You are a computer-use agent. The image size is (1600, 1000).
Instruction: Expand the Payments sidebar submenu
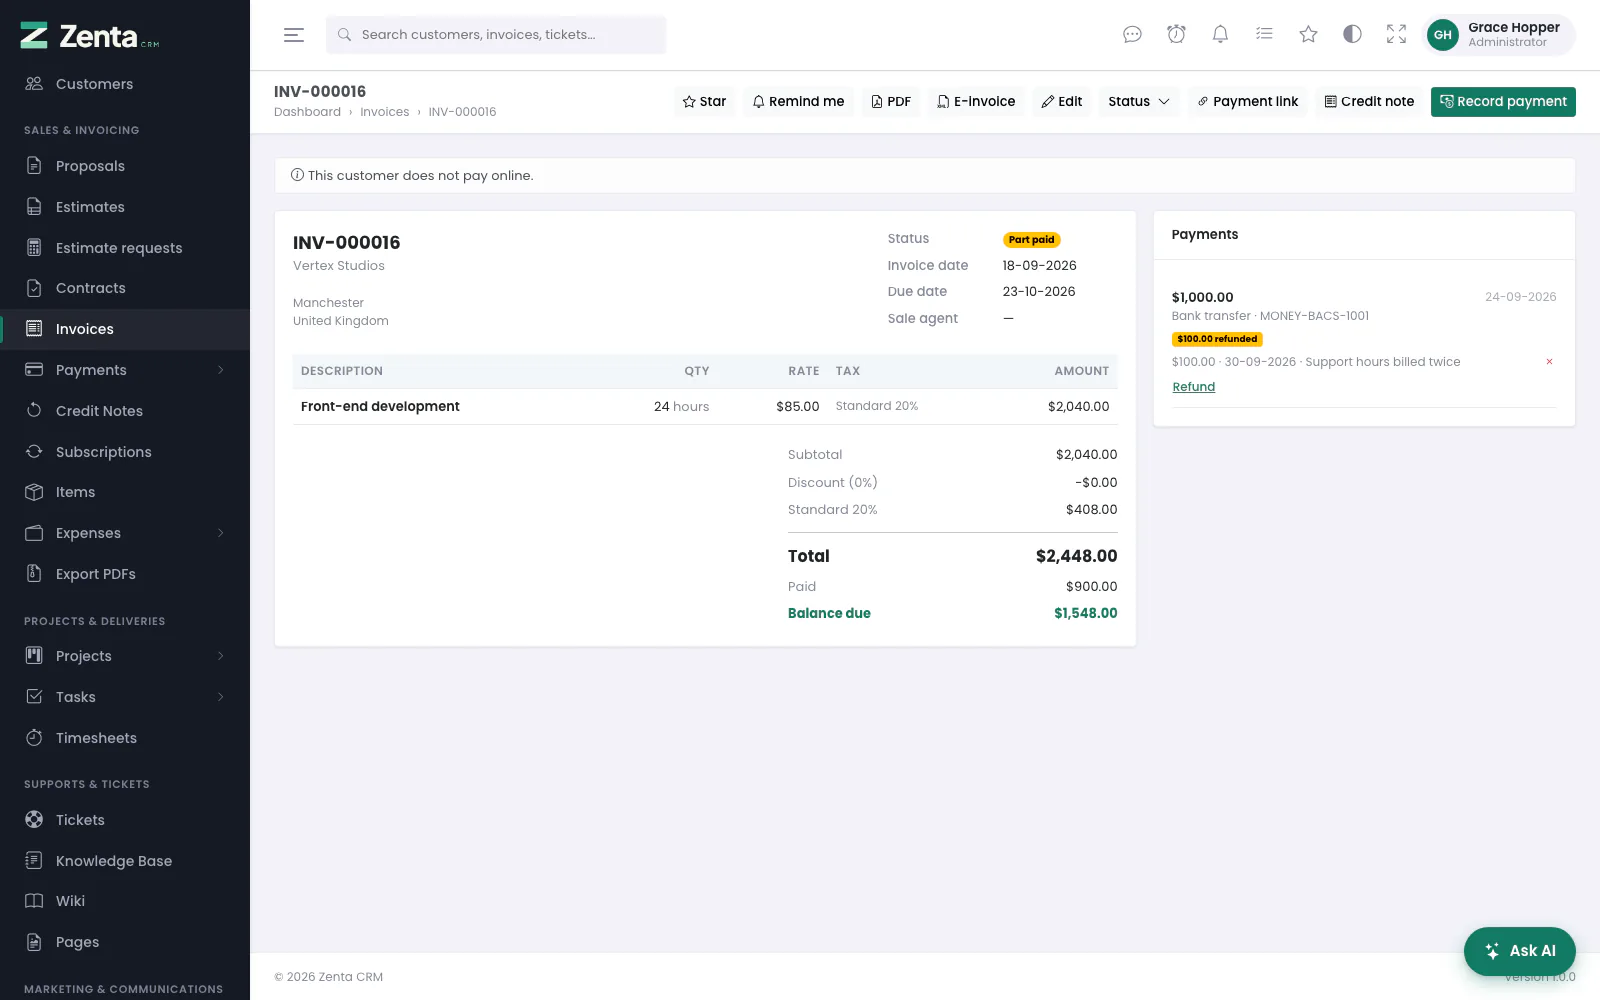point(125,370)
